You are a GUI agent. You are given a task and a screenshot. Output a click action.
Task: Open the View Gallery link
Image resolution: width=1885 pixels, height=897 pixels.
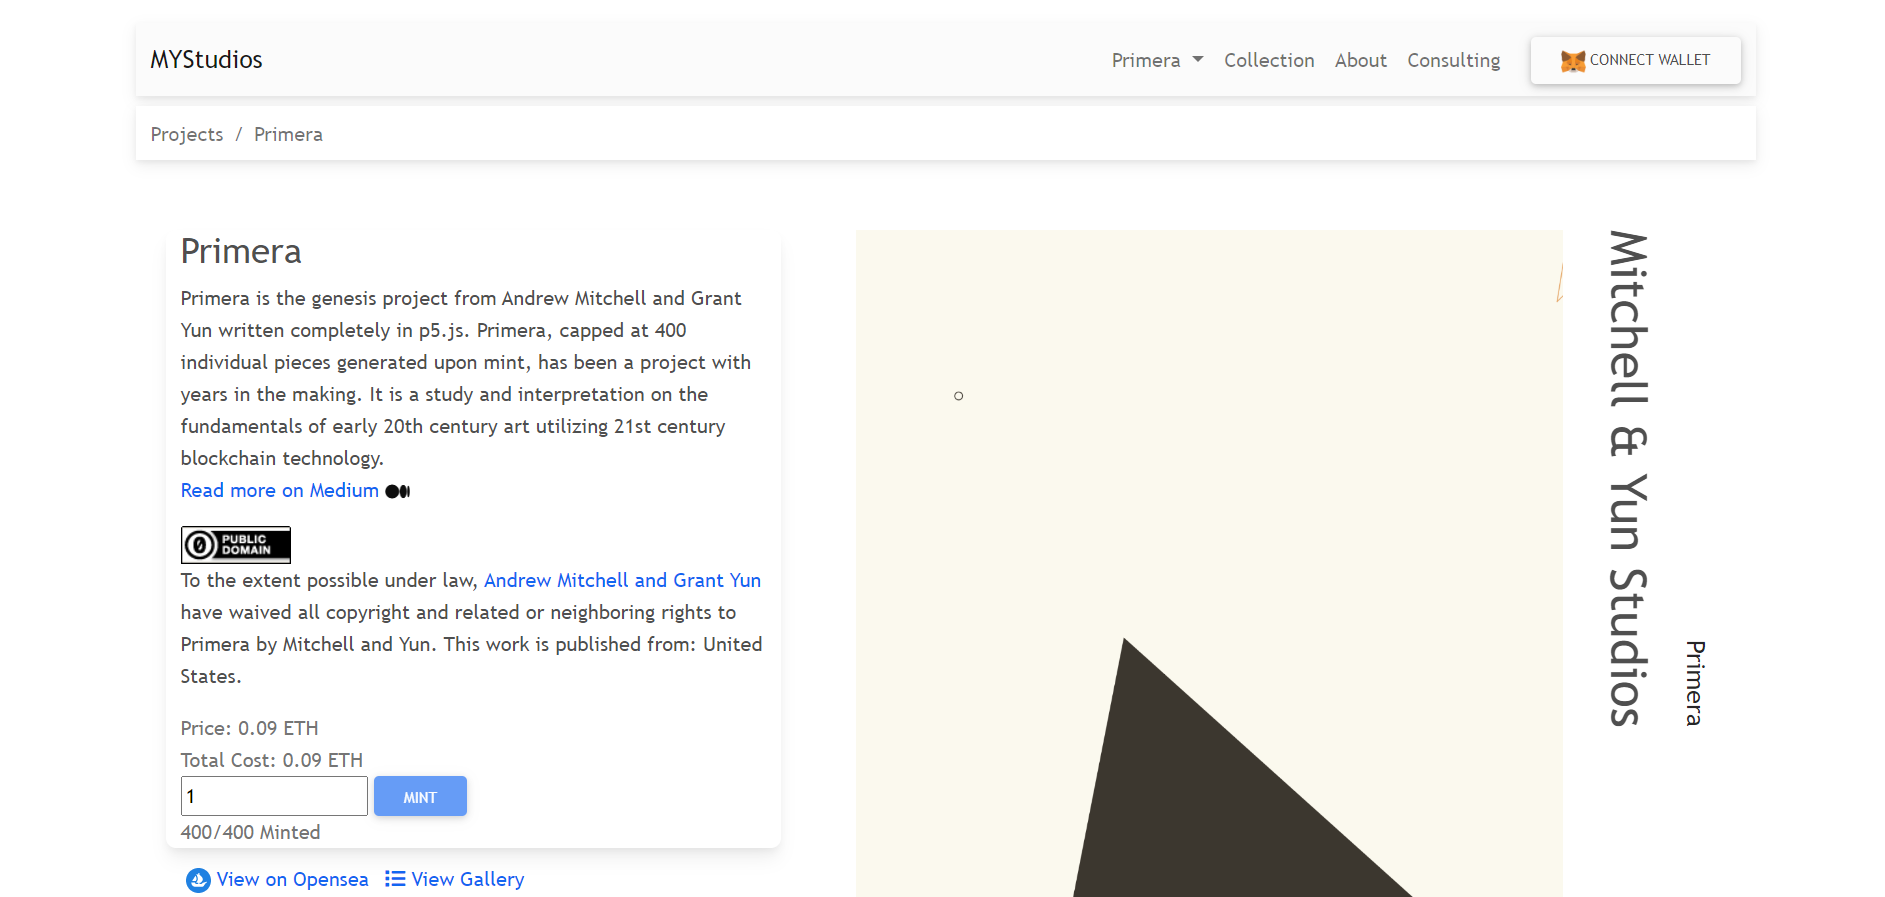tap(467, 879)
